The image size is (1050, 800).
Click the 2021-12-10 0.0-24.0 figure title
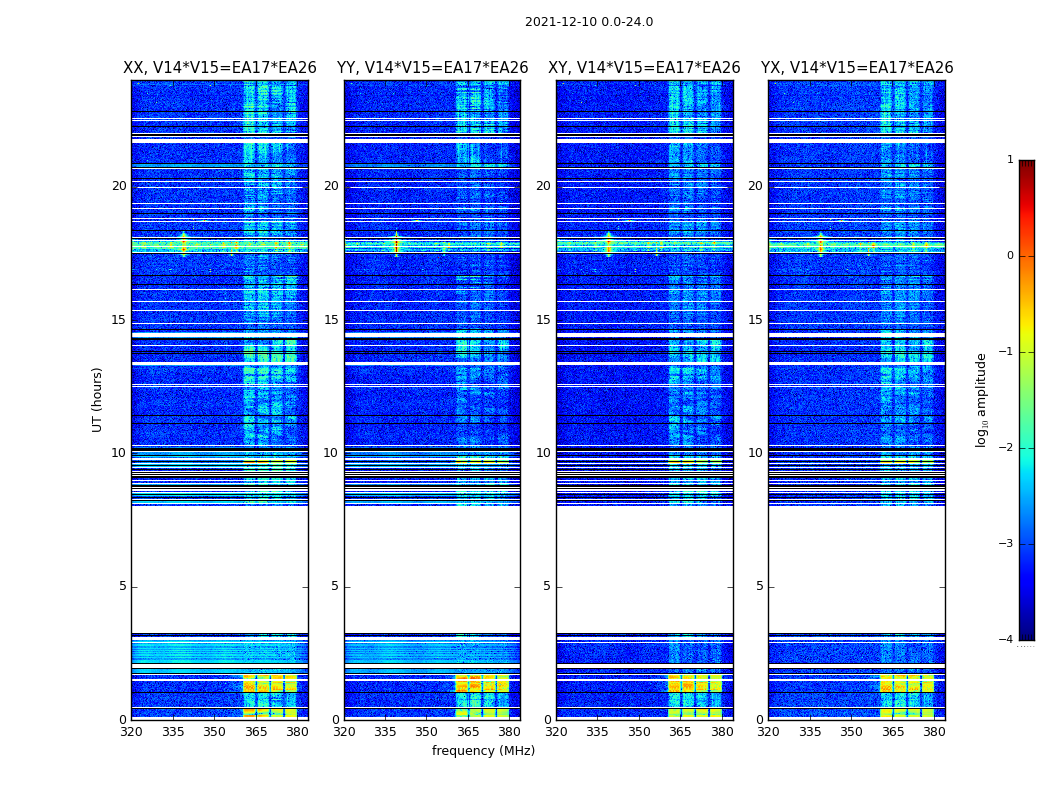coord(589,22)
